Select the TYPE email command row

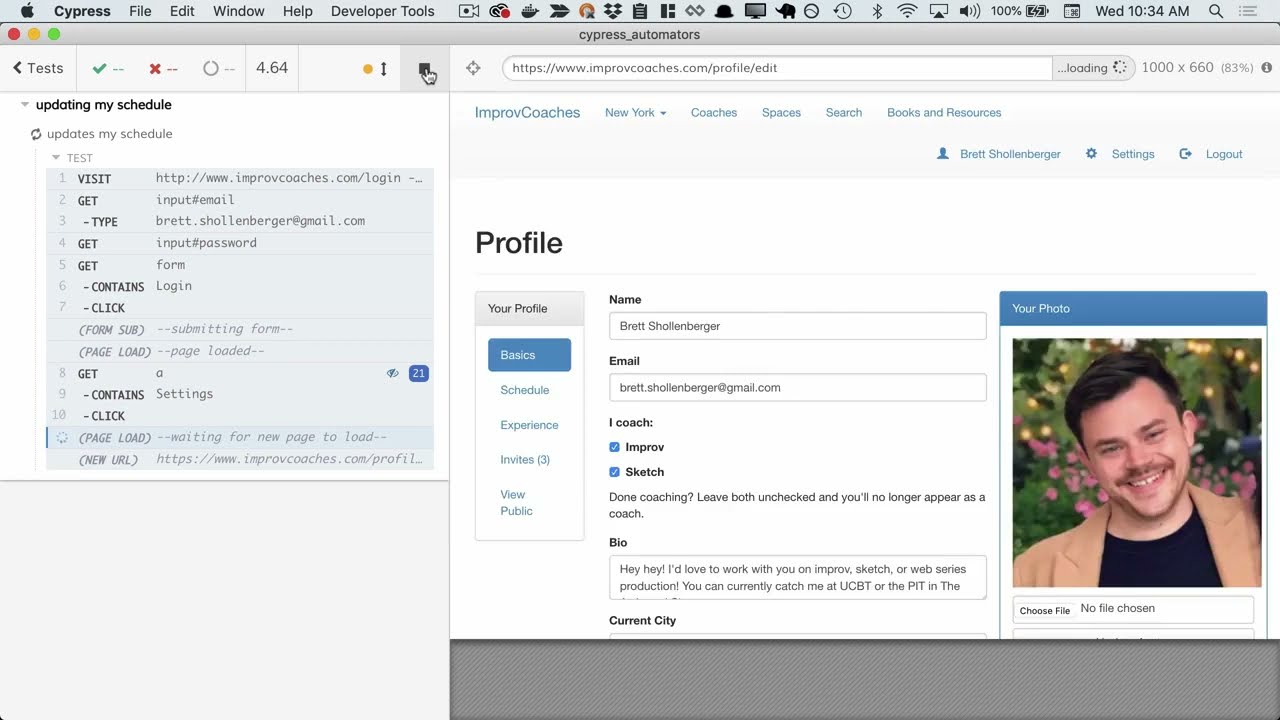coord(240,221)
